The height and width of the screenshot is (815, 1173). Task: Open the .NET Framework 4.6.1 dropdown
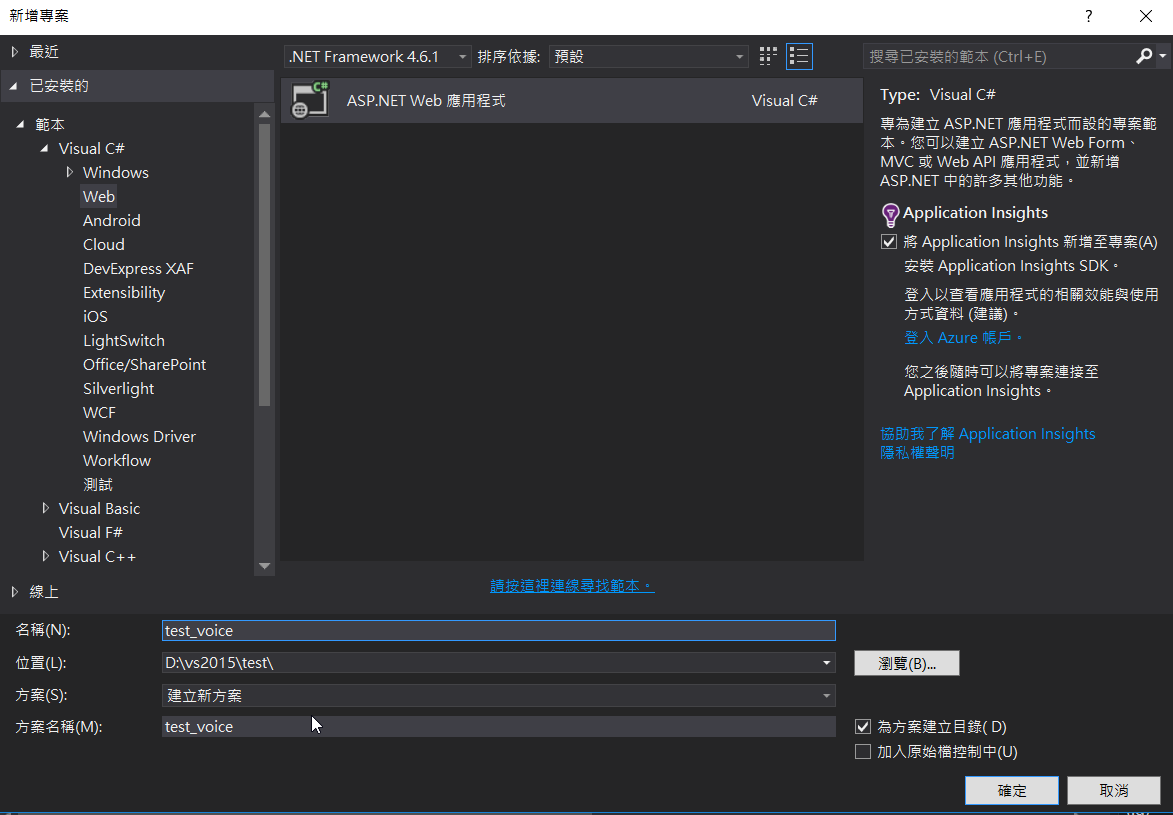pos(378,56)
